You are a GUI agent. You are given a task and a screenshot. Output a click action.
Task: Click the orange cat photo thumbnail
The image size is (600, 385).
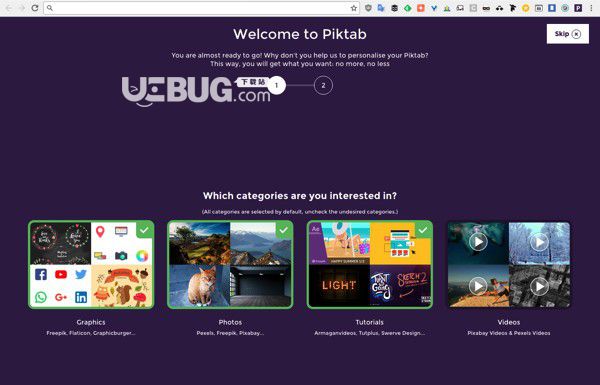tap(199, 286)
